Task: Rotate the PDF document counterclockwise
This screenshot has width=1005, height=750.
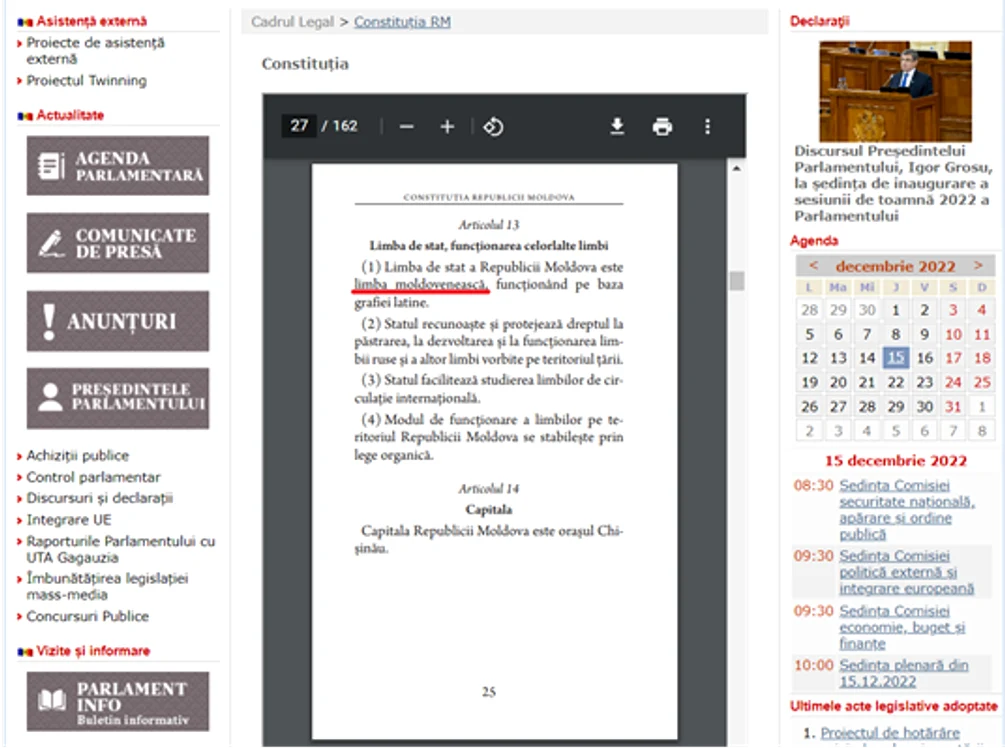Action: [x=493, y=127]
